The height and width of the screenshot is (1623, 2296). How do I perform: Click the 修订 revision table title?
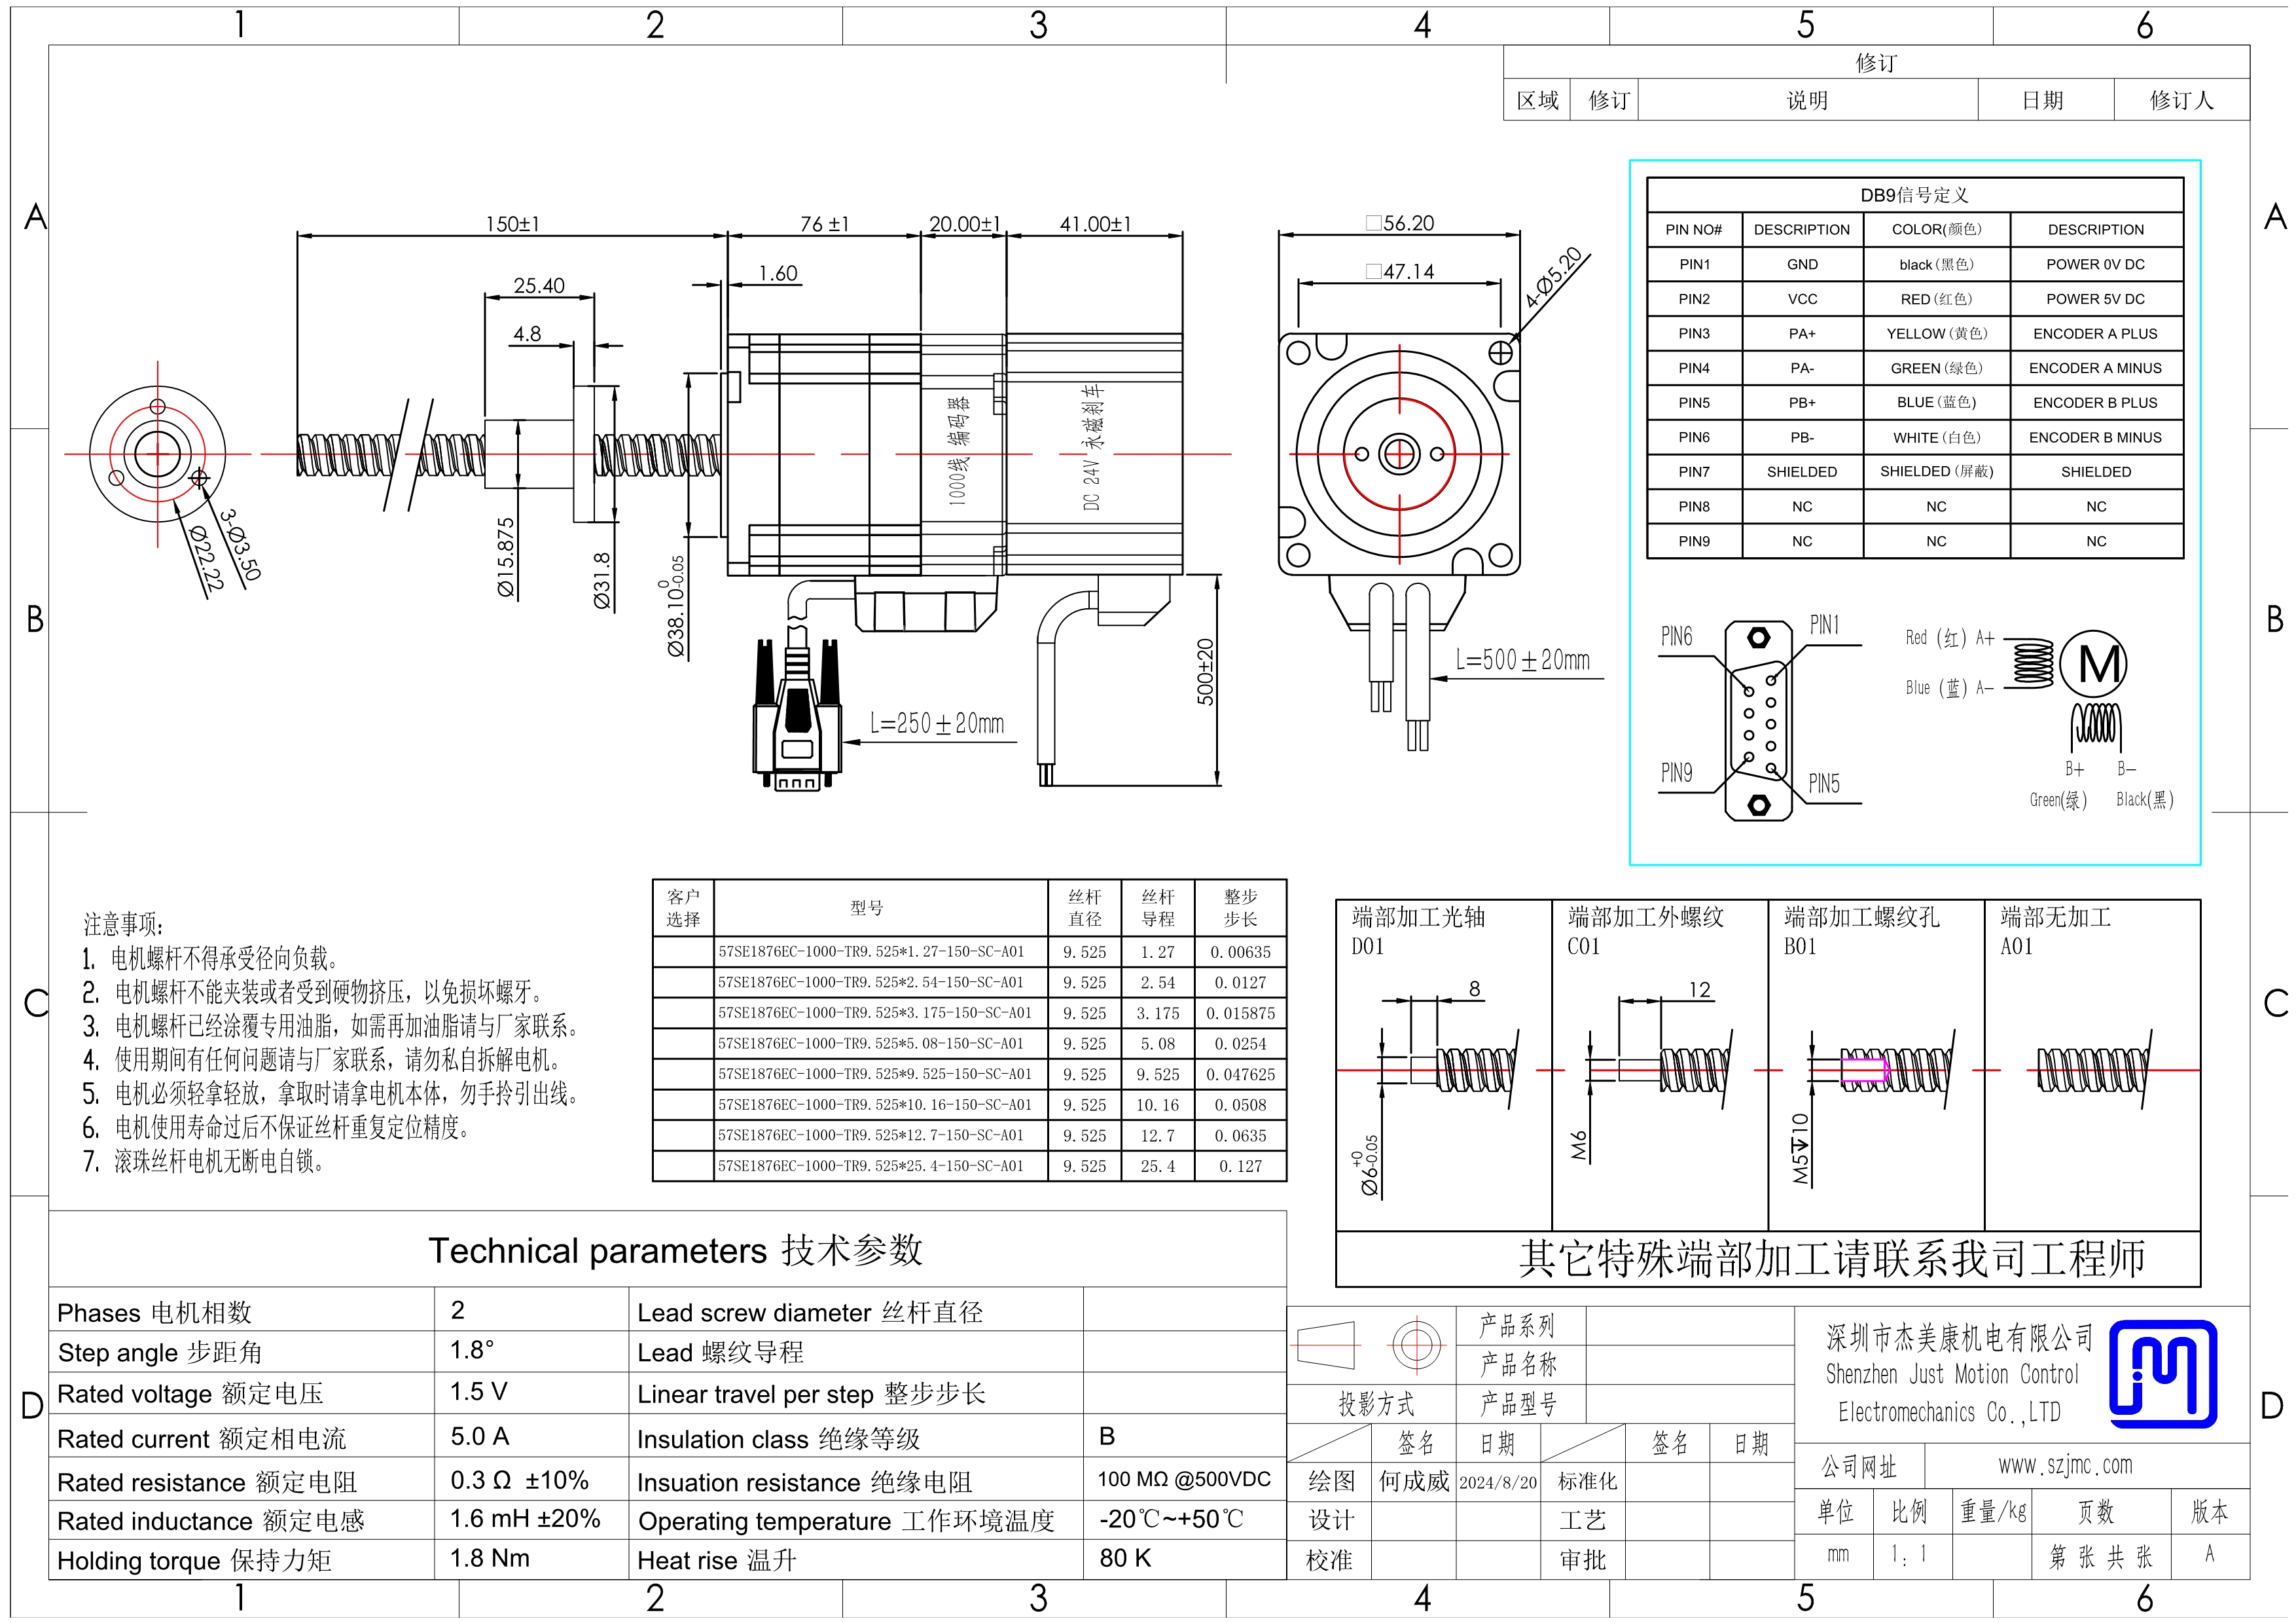1876,63
